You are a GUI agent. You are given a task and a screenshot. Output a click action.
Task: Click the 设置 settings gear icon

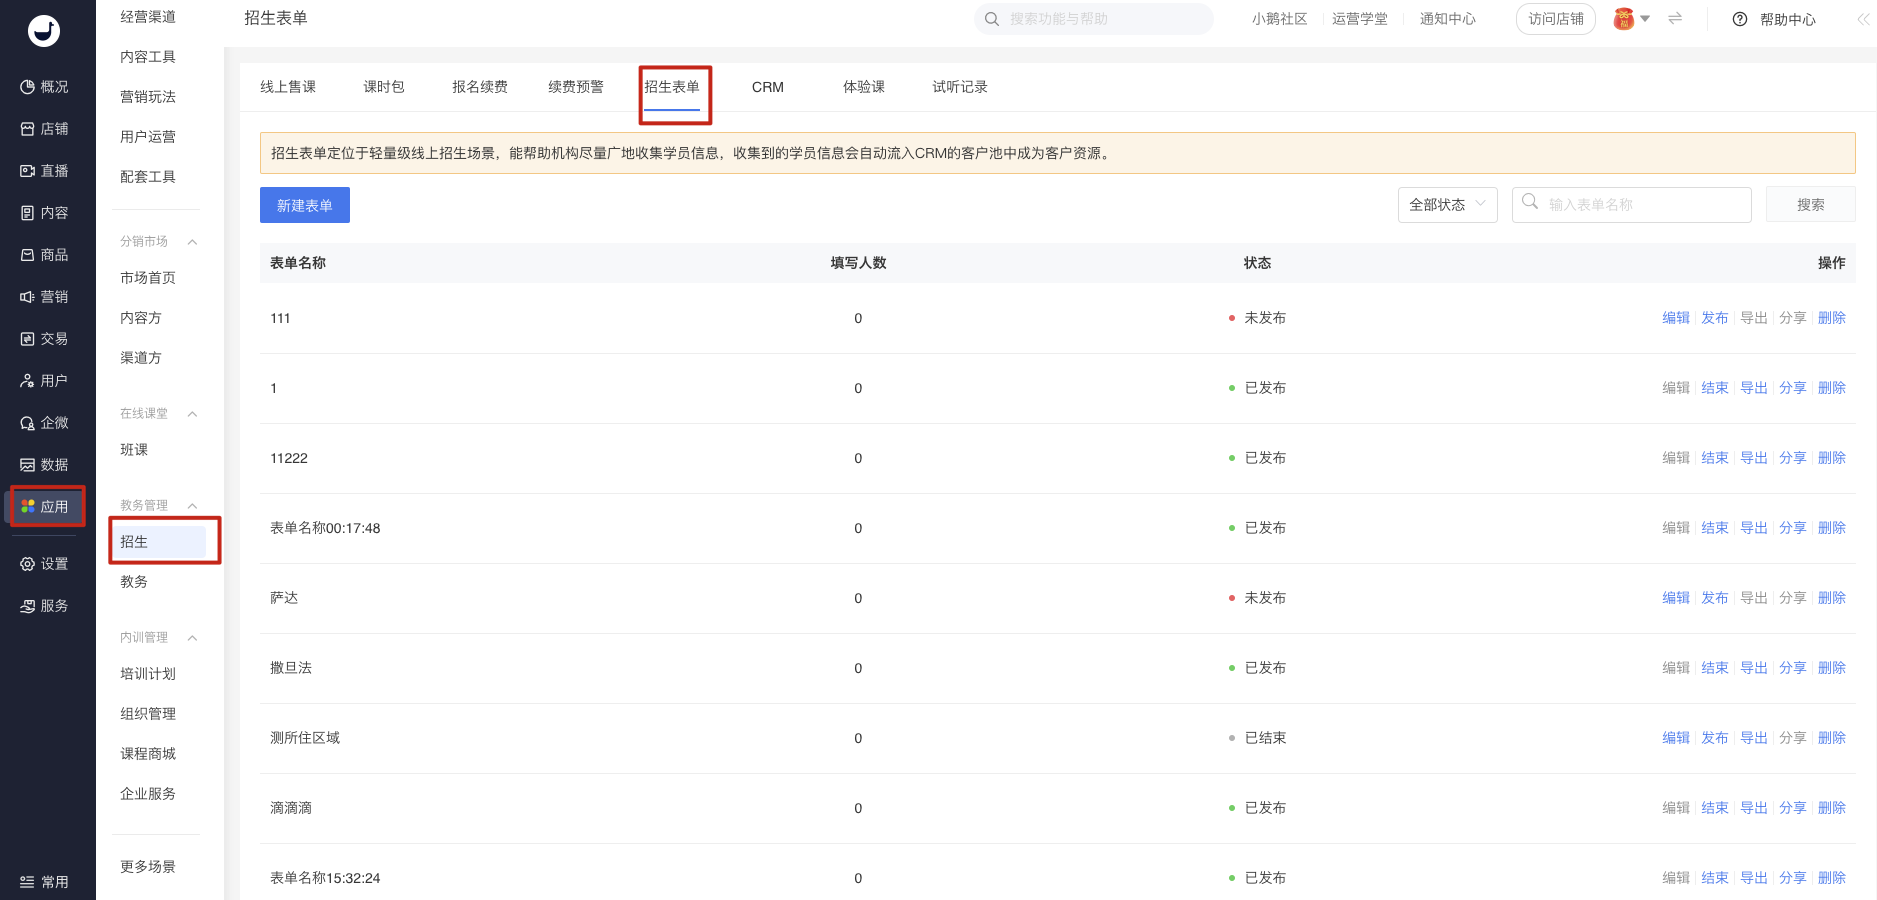[x=28, y=564]
